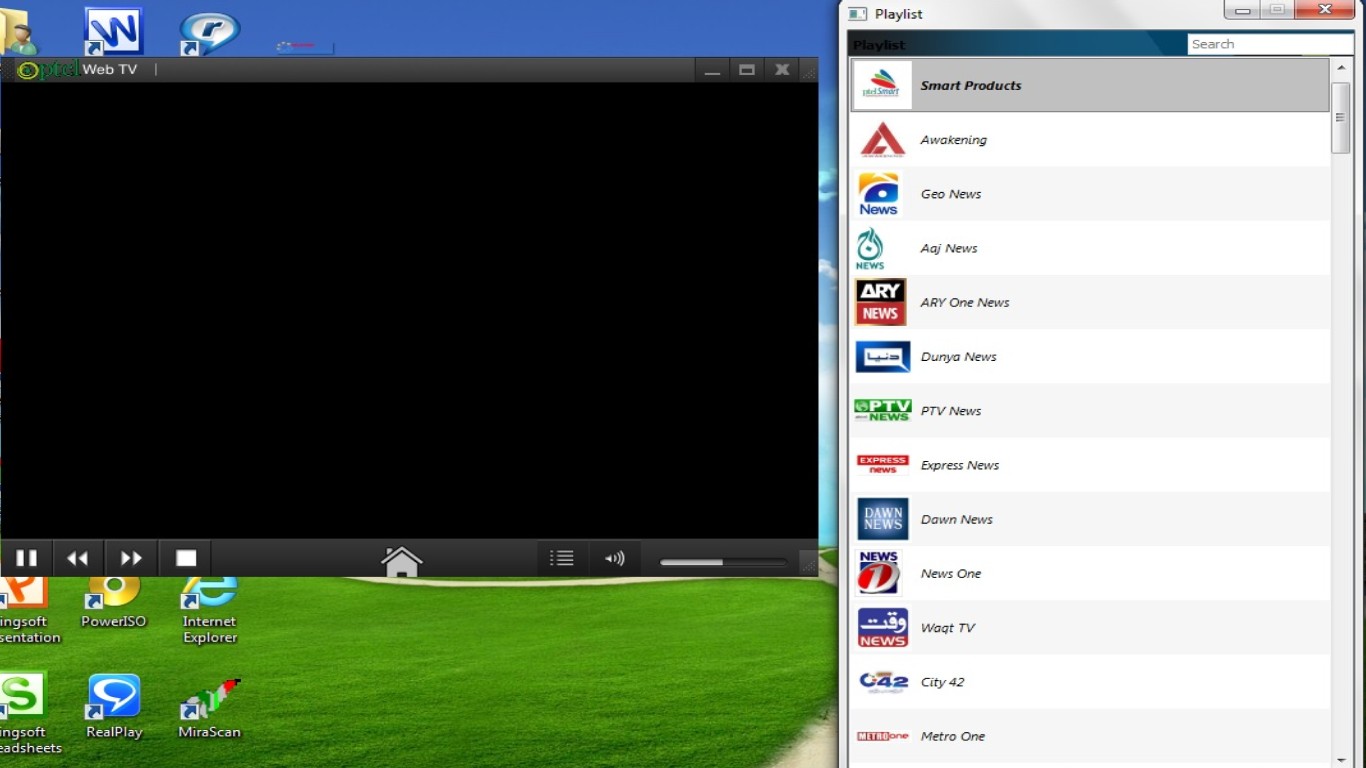Select the ARY One News channel
The height and width of the screenshot is (768, 1366).
tap(1090, 302)
